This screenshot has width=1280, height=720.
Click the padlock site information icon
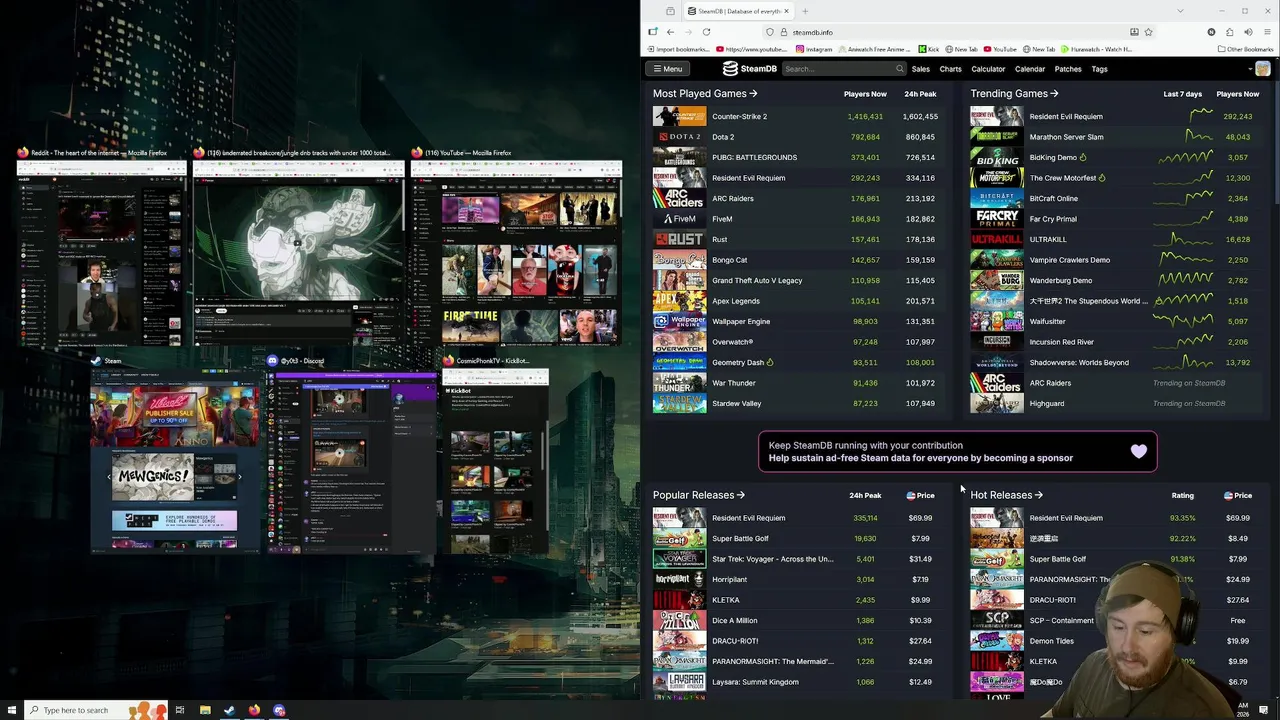[783, 32]
